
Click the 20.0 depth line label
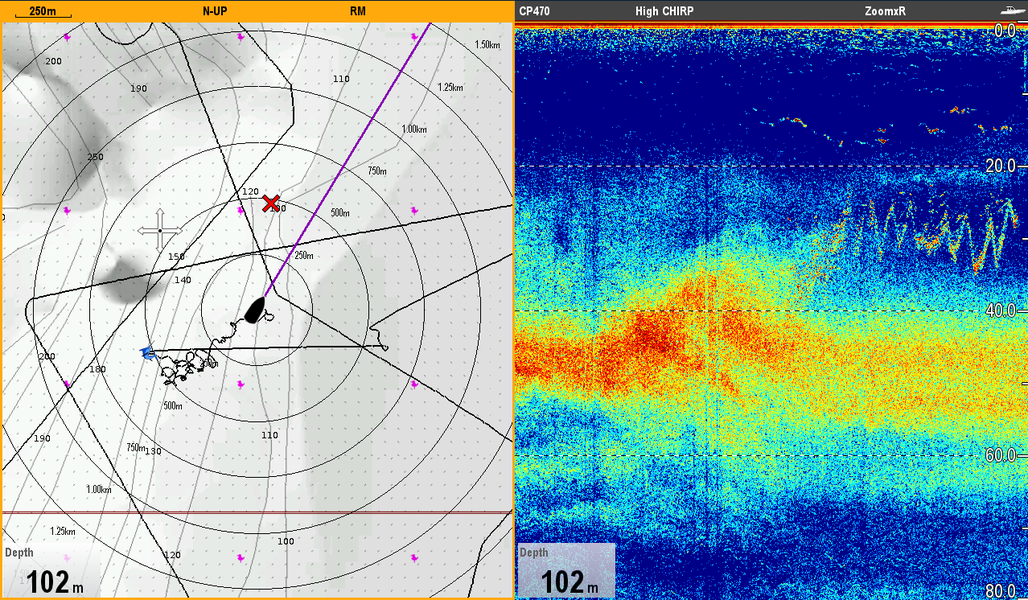1000,166
